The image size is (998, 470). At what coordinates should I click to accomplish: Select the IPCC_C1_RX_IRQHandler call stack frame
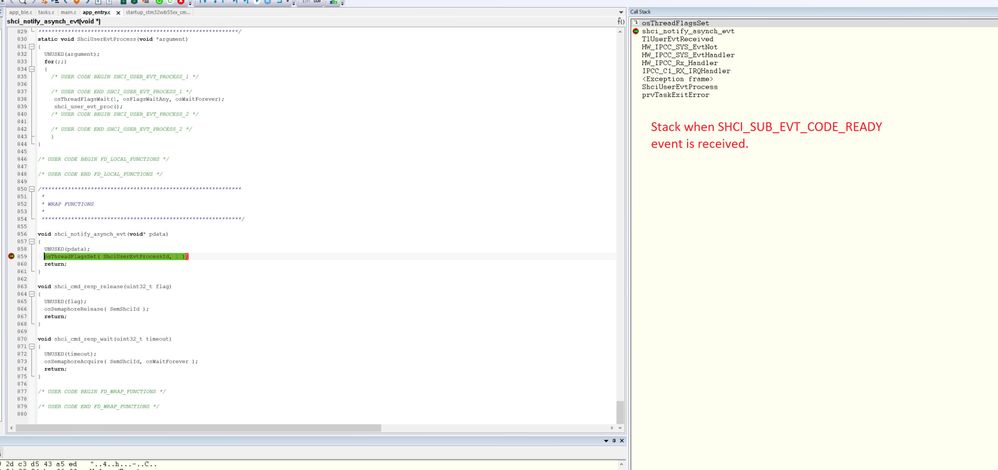pyautogui.click(x=686, y=71)
